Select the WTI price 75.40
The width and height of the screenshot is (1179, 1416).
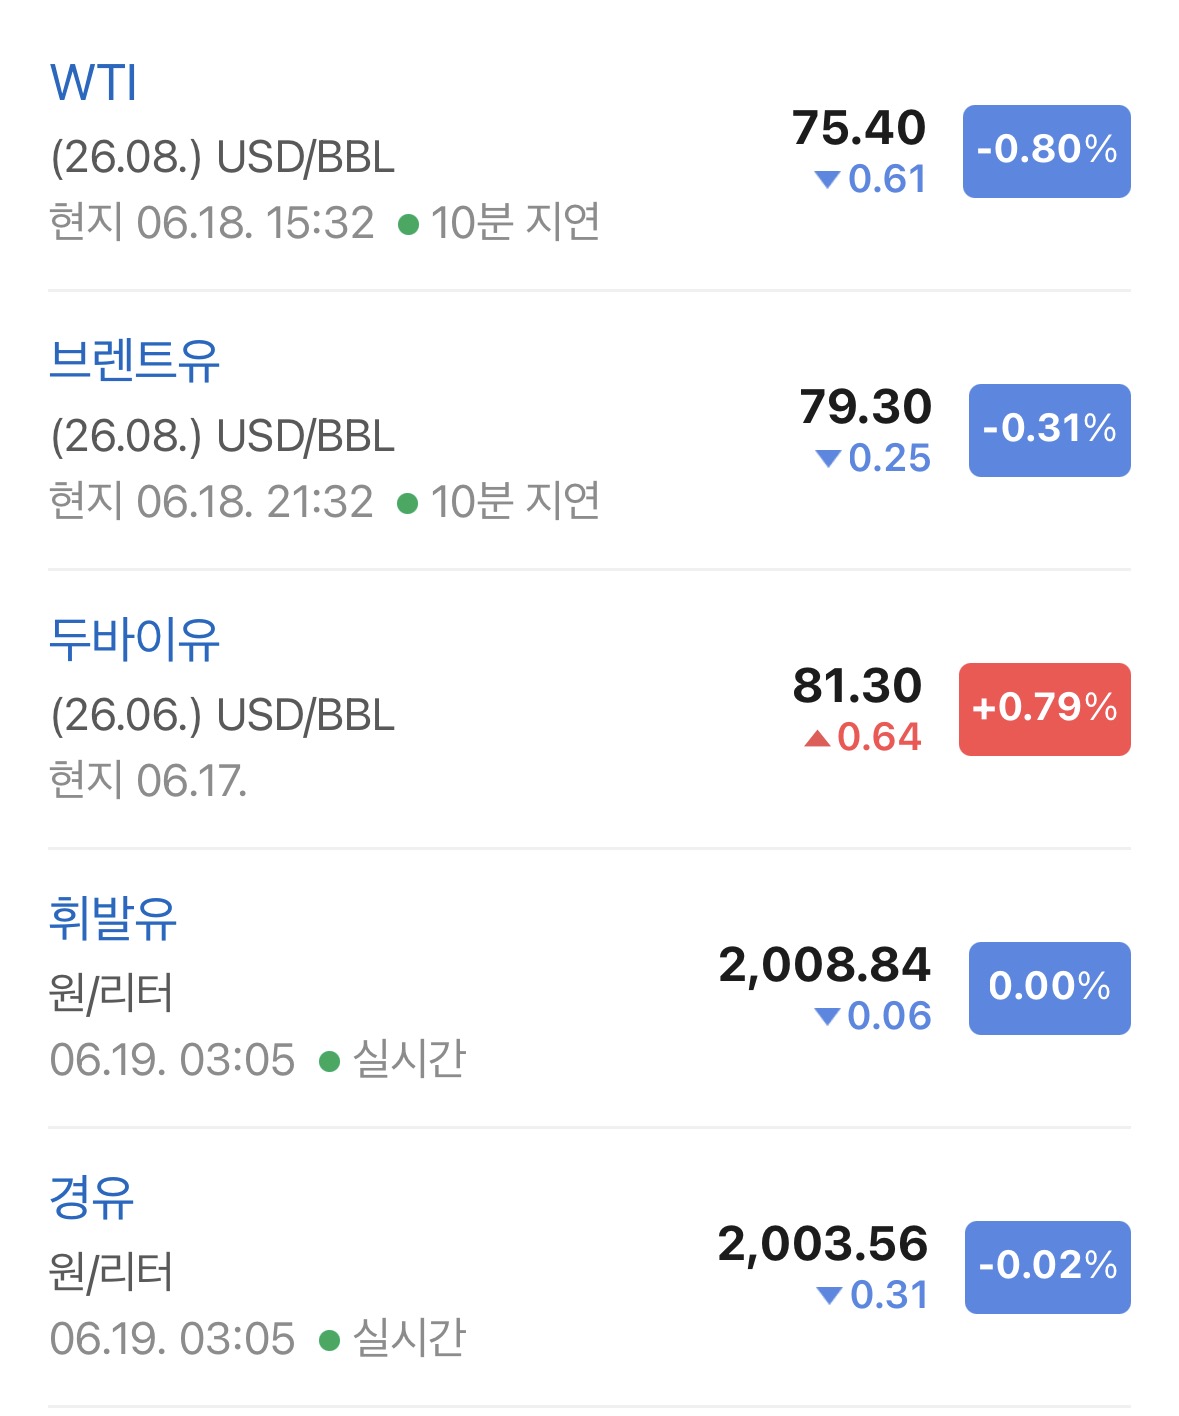(859, 128)
